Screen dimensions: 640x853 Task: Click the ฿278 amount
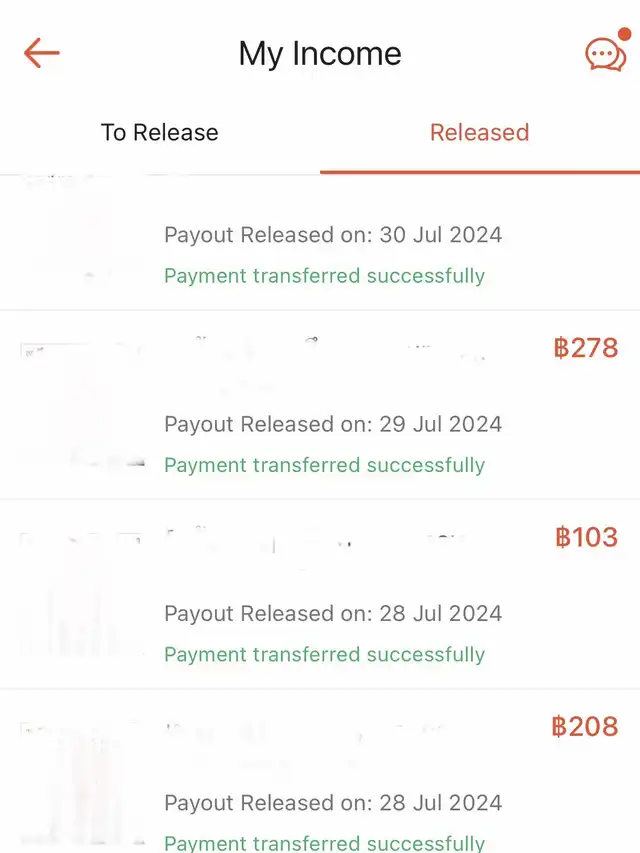585,348
